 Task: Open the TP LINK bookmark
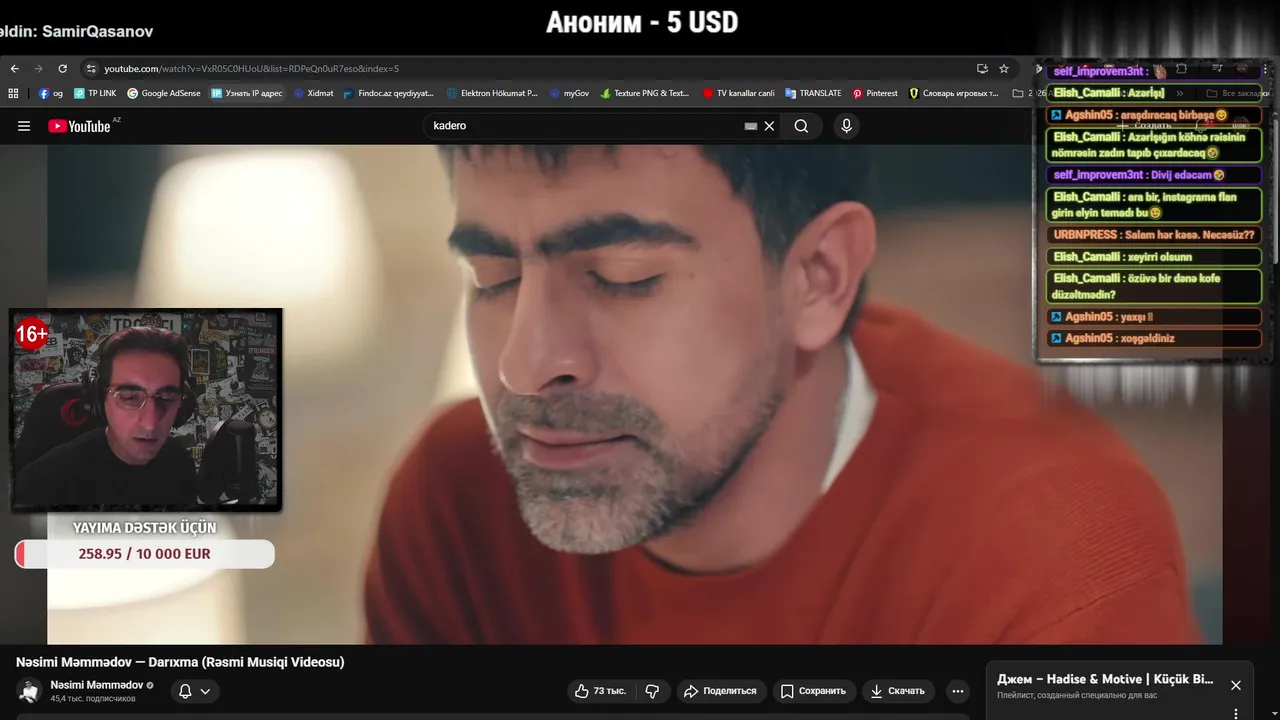(95, 93)
